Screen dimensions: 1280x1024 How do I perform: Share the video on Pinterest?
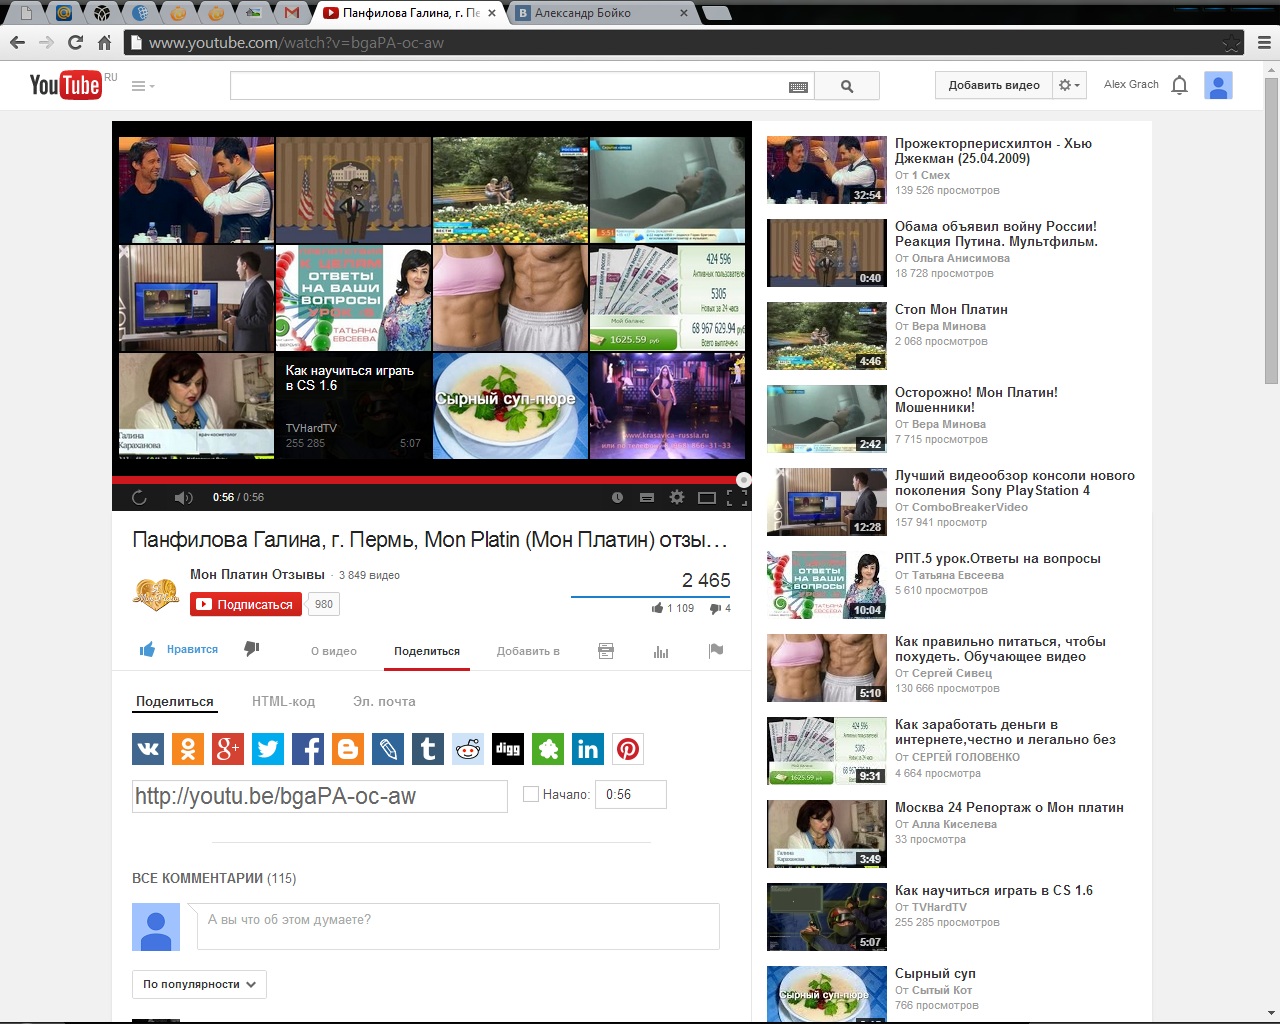(628, 748)
